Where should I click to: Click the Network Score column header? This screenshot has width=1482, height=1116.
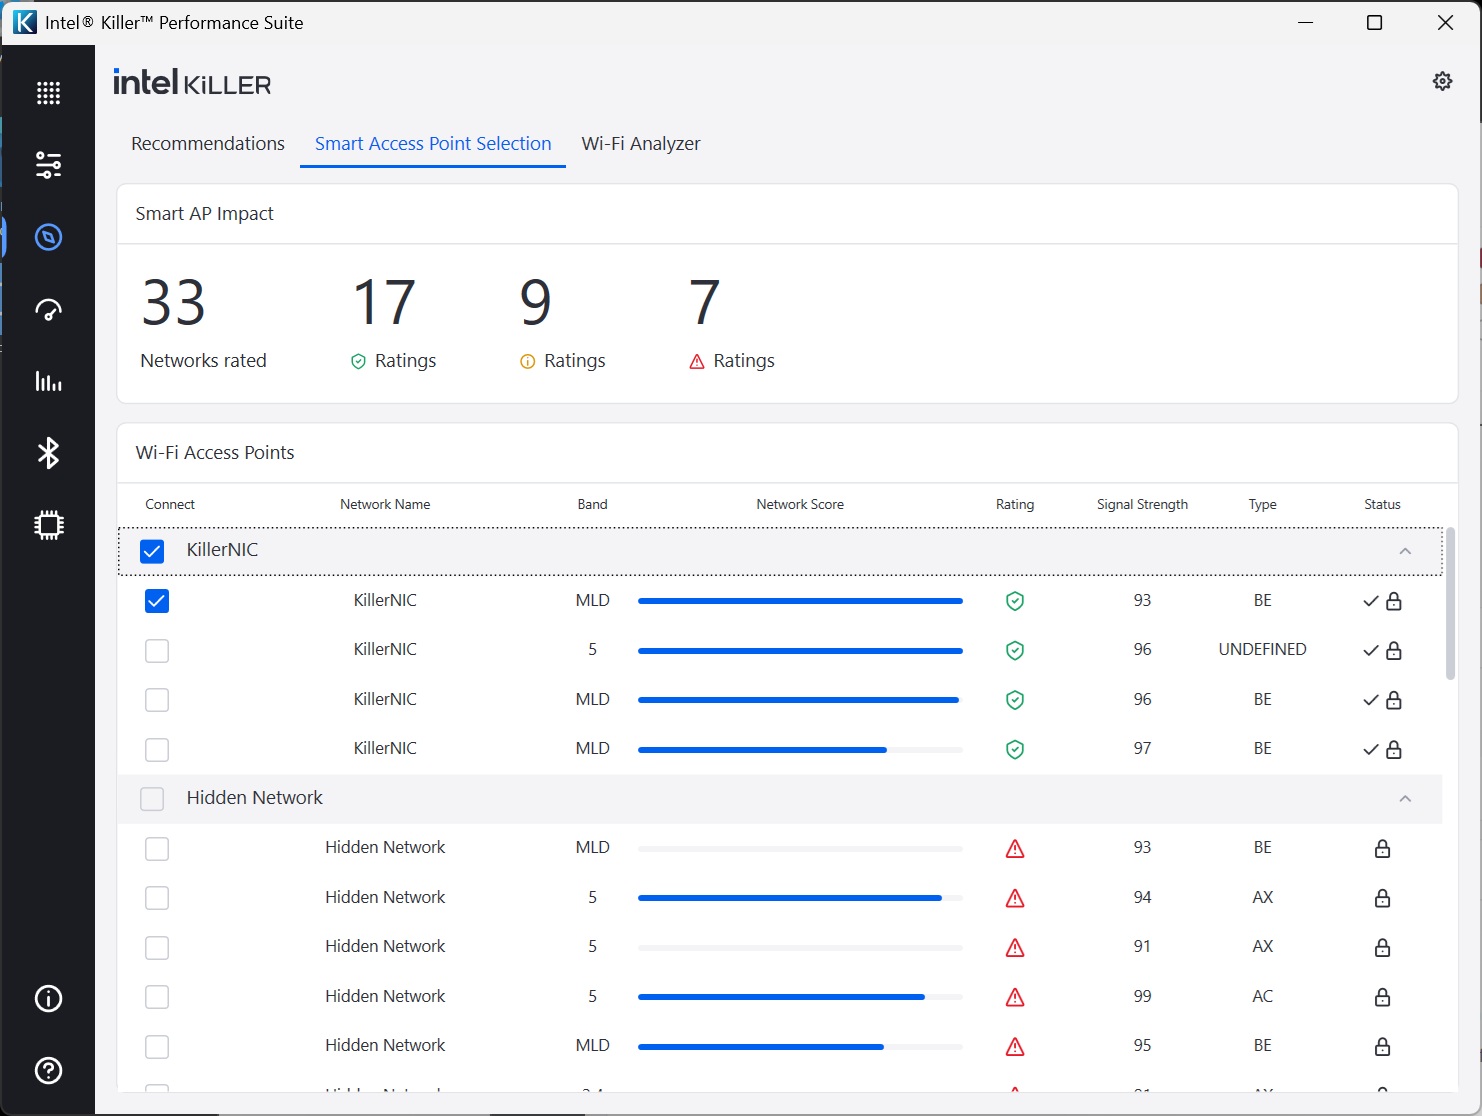800,505
